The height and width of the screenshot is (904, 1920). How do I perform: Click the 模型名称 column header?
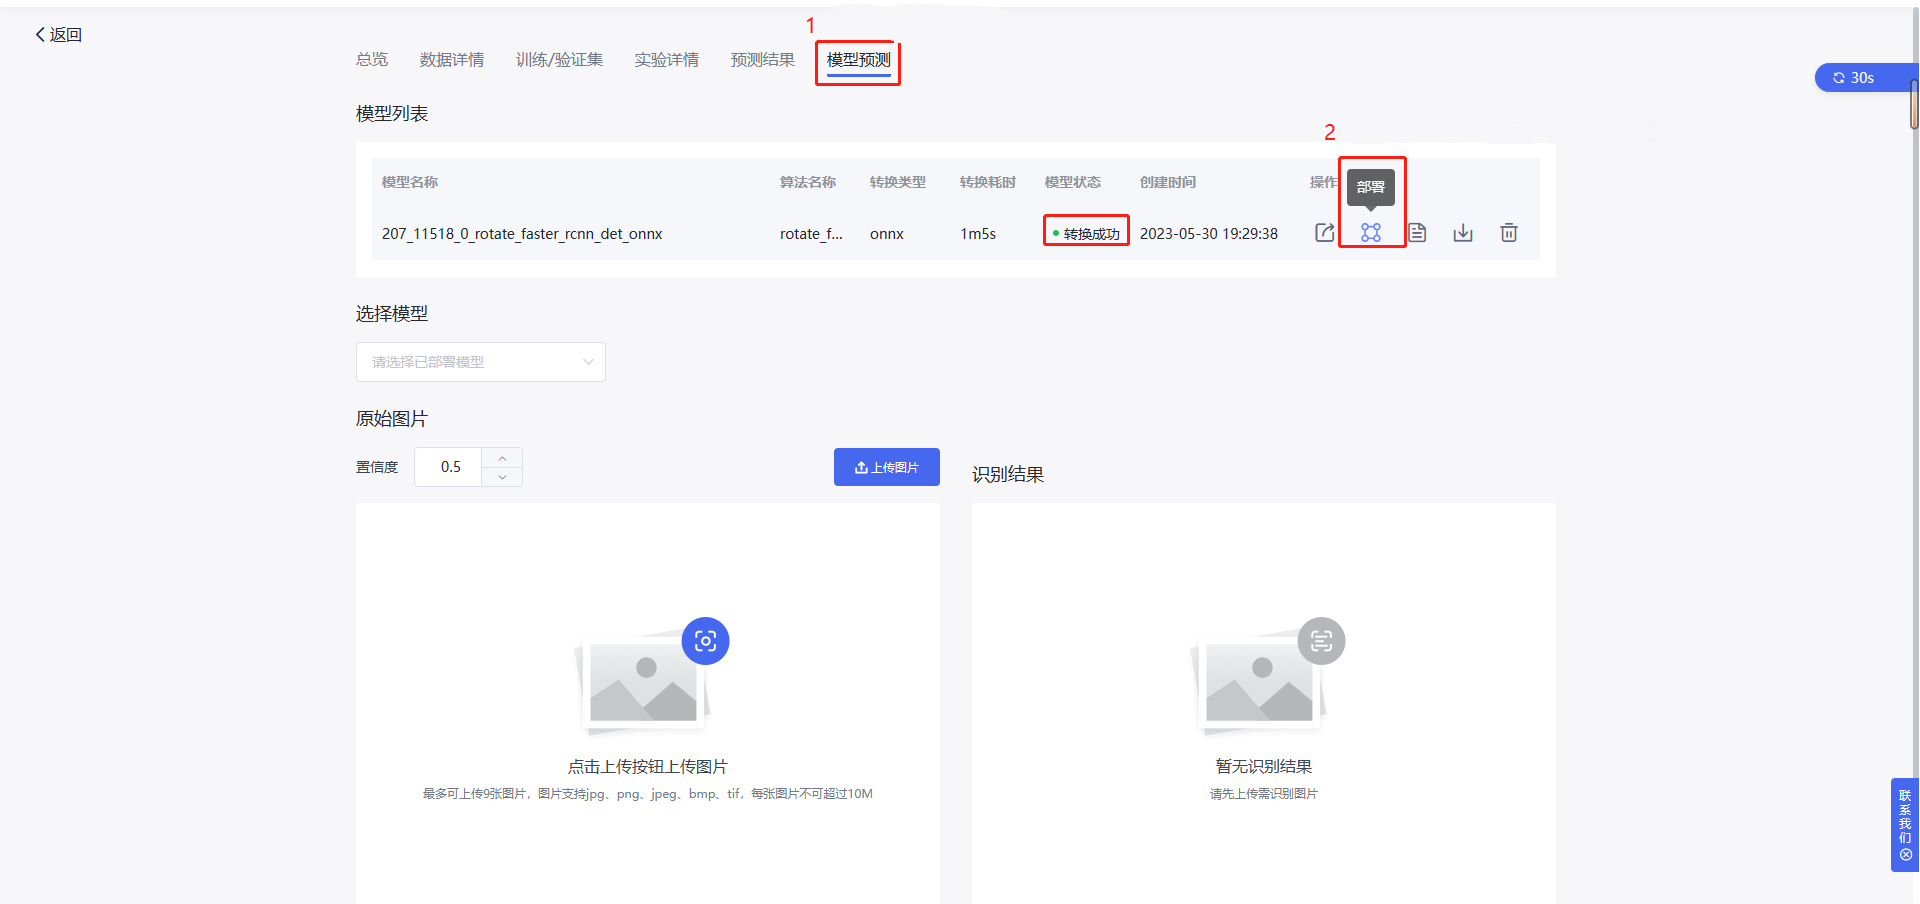pos(410,182)
